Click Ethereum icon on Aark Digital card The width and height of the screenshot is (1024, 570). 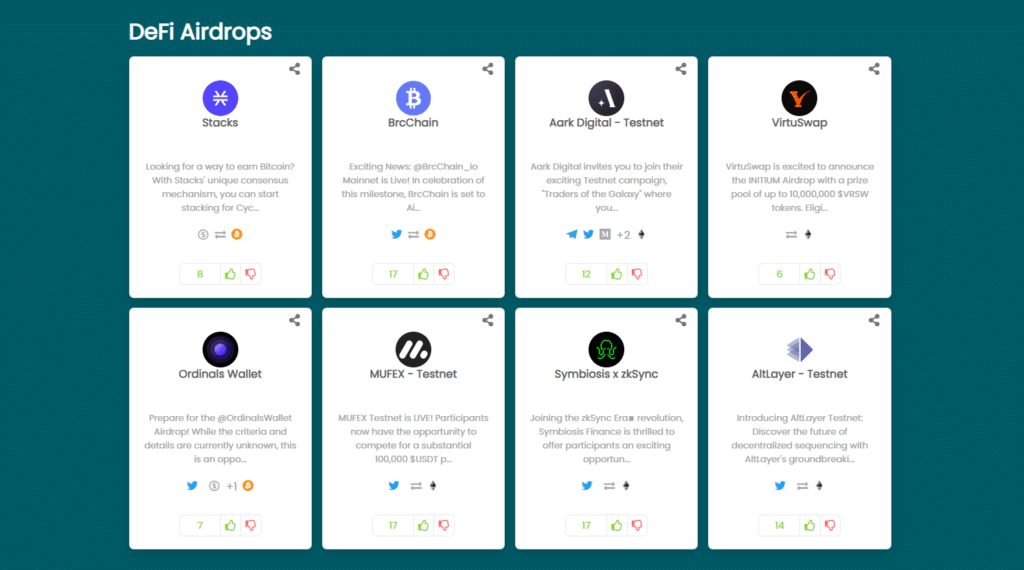[641, 234]
